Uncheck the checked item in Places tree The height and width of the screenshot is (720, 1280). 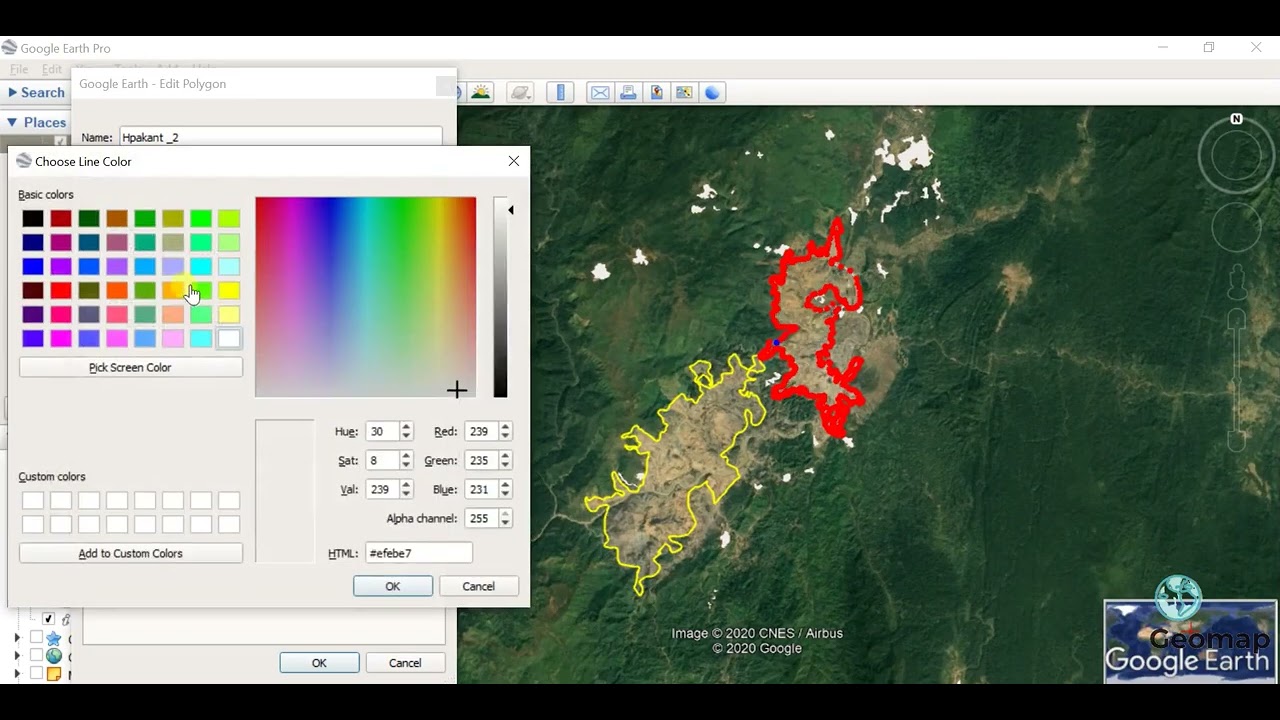coord(48,619)
